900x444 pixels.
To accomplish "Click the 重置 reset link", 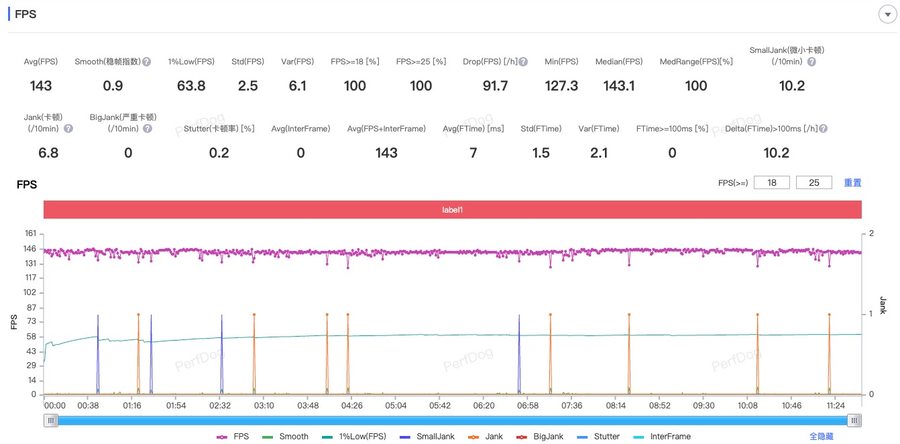I will tap(852, 182).
